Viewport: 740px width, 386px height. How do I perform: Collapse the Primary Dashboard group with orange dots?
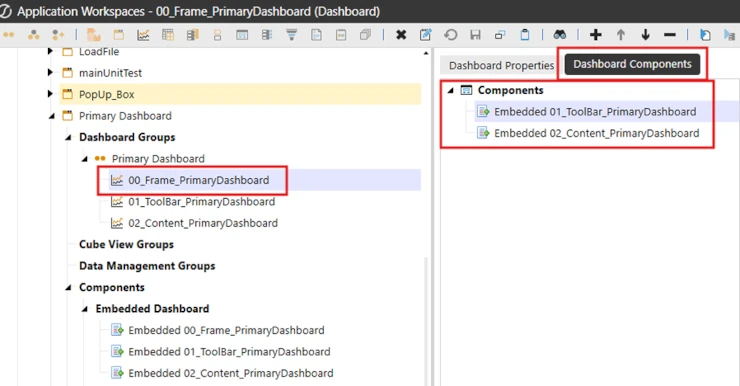click(84, 159)
